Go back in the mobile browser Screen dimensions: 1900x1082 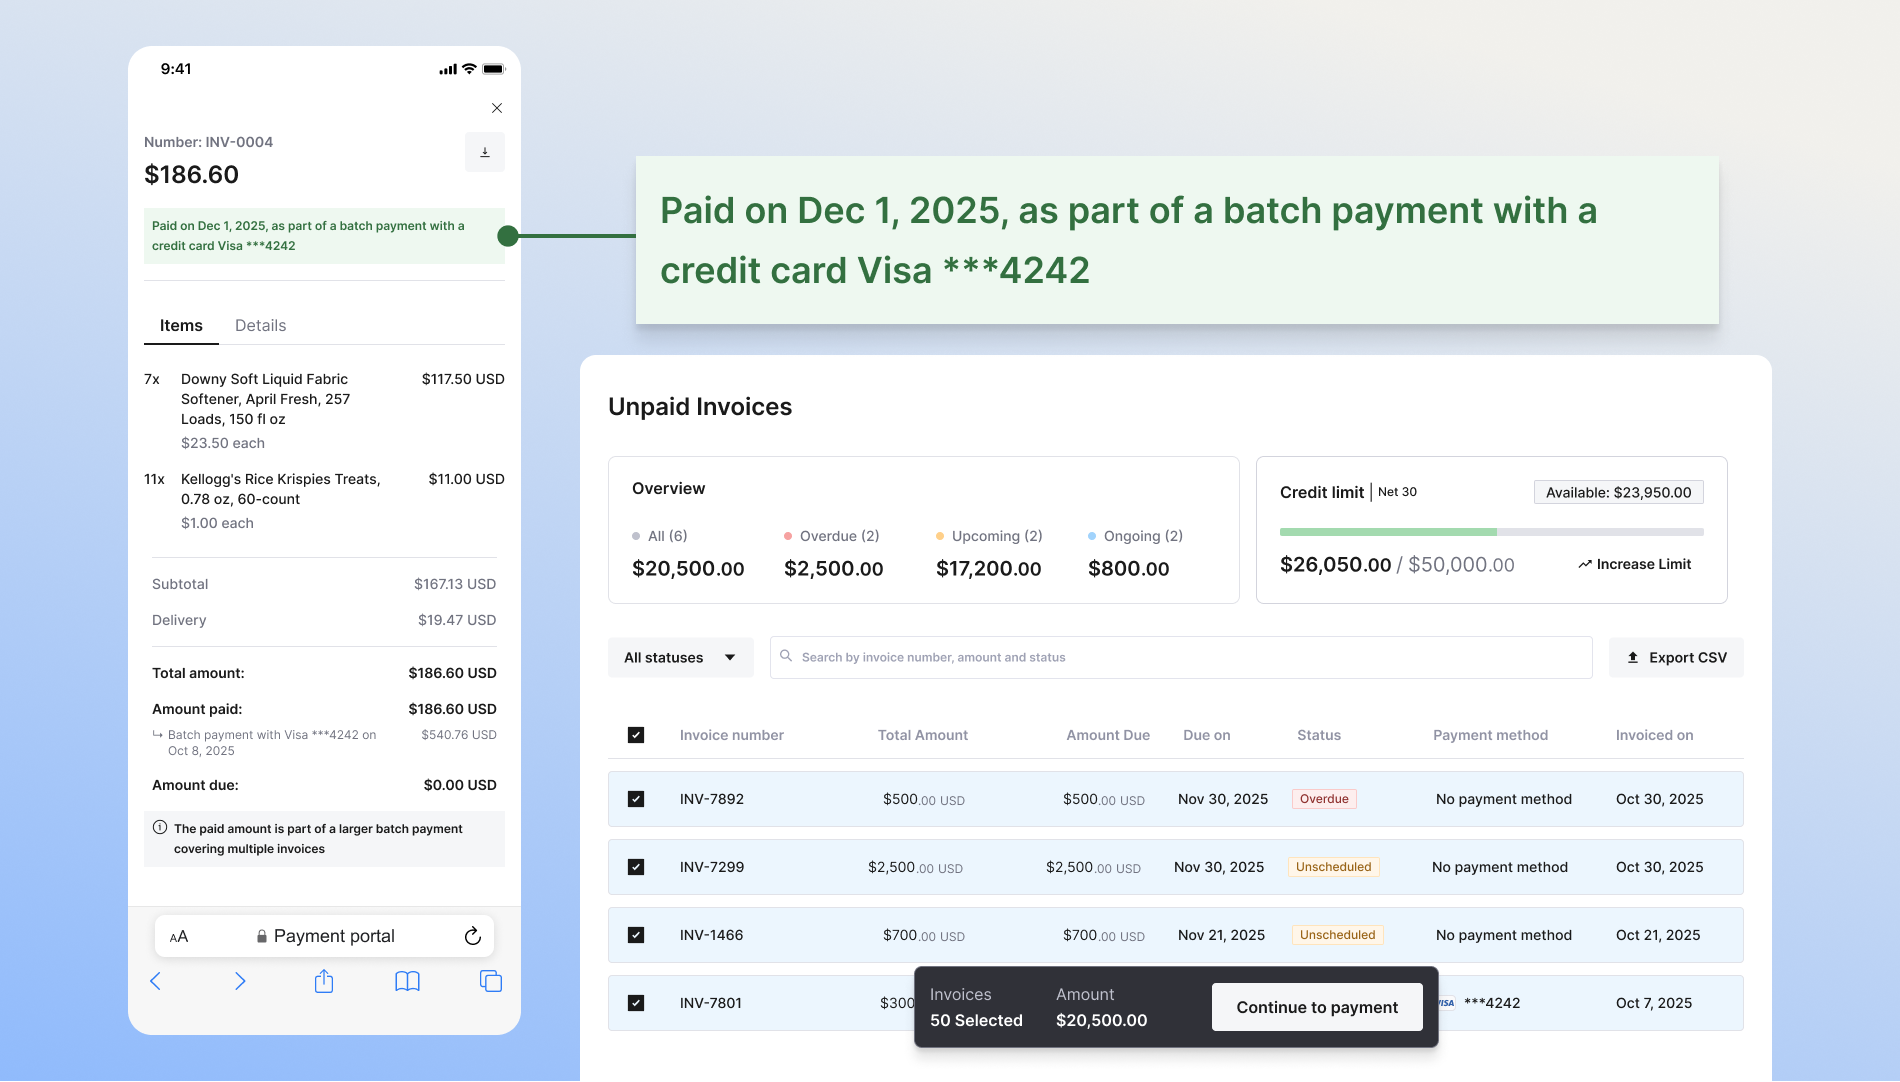coord(155,981)
